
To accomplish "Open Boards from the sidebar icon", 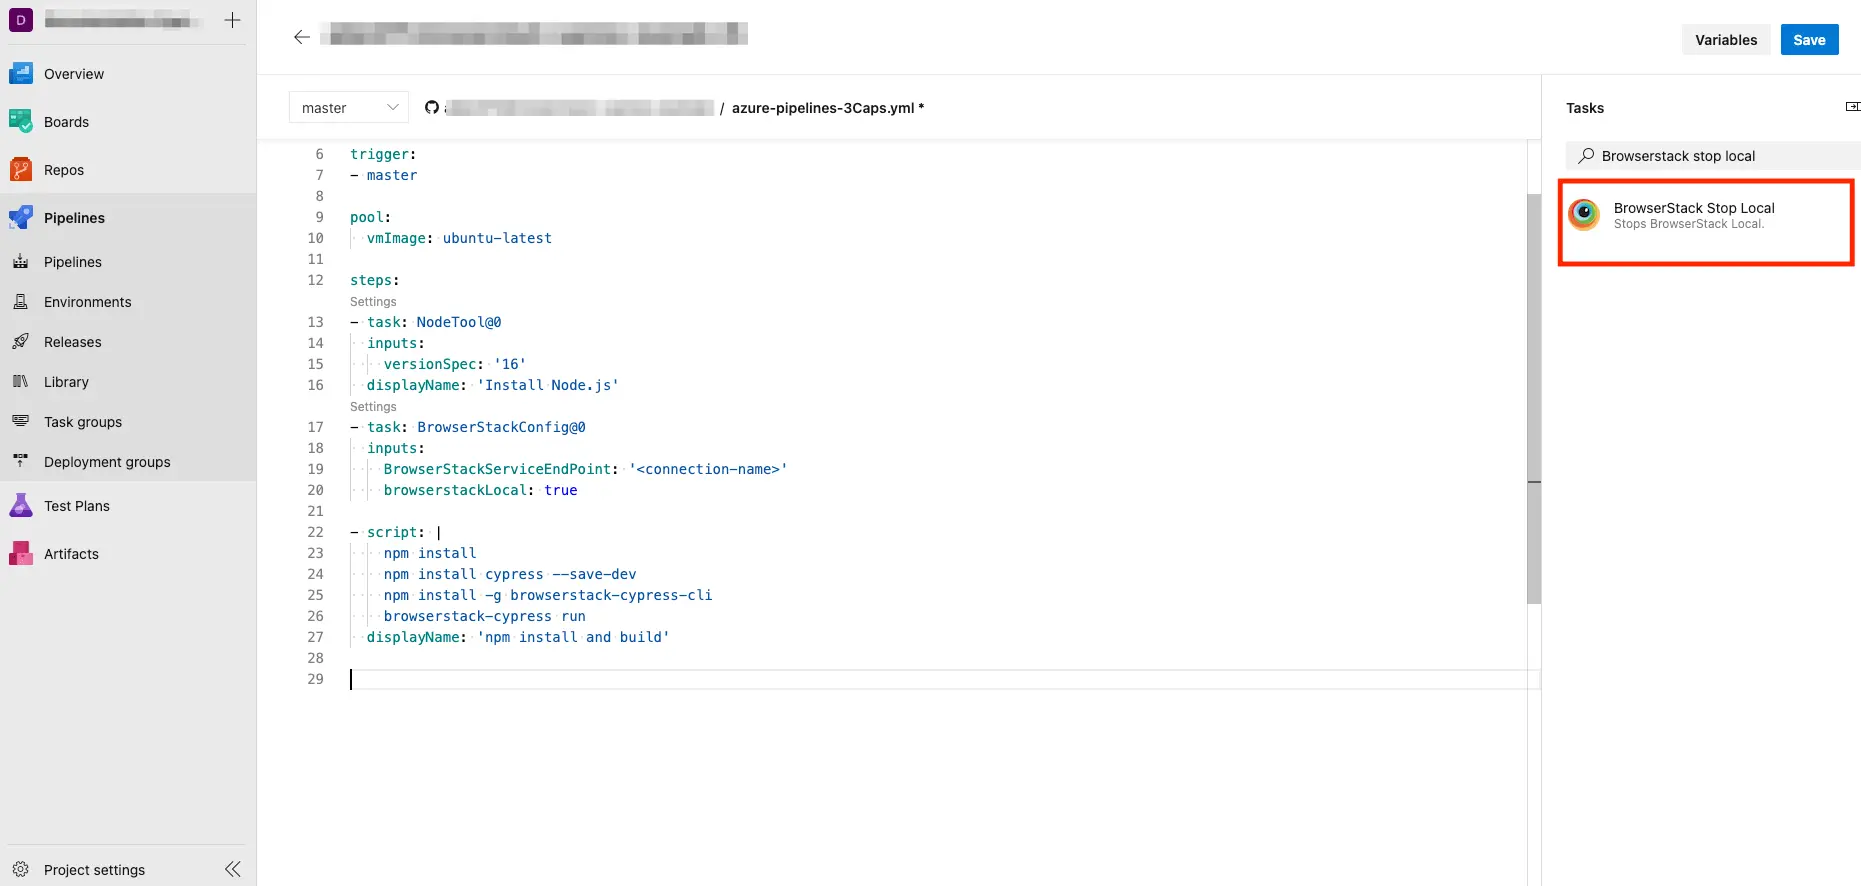I will click(x=21, y=122).
